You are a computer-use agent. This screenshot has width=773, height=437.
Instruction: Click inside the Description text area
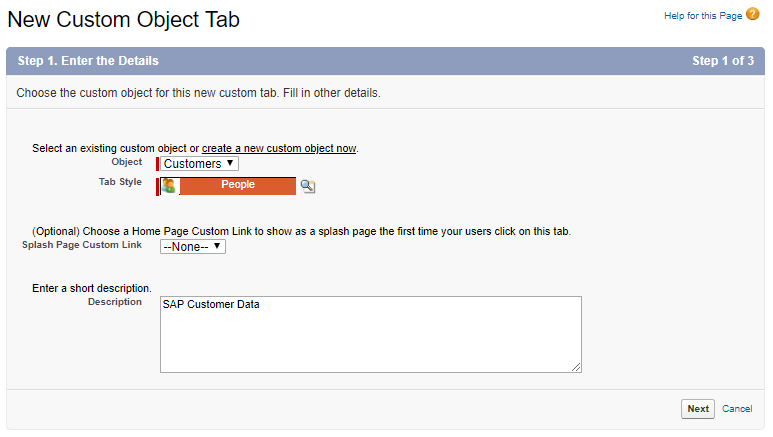click(x=370, y=340)
